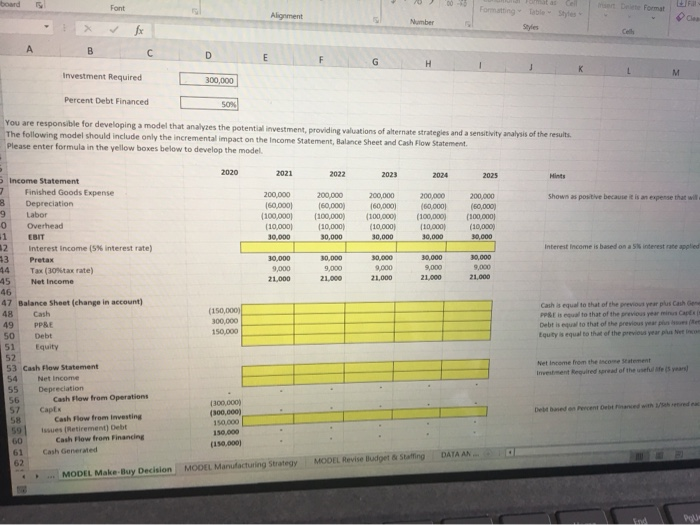Click EBIT 2021 value 30,000

279,237
